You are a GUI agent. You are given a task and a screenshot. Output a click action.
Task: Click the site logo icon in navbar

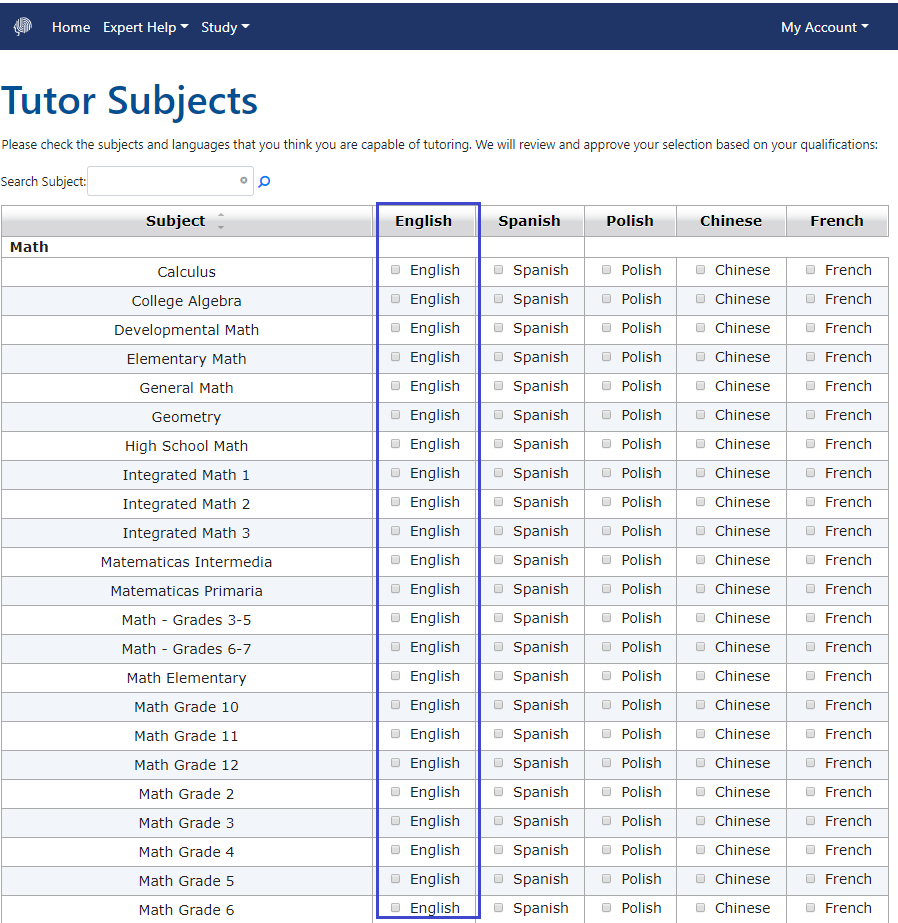coord(22,27)
